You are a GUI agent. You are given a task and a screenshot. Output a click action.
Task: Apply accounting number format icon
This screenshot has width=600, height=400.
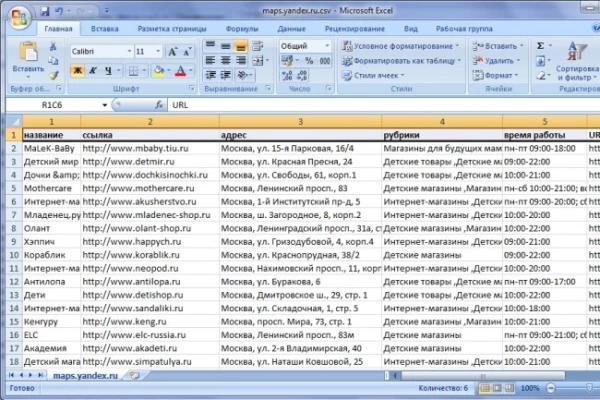287,60
